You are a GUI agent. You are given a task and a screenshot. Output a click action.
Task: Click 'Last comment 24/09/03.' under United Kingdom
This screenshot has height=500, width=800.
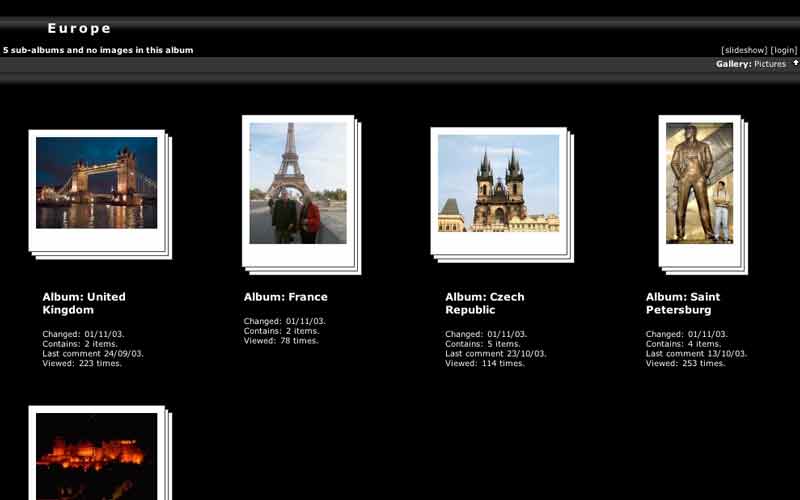click(x=93, y=354)
